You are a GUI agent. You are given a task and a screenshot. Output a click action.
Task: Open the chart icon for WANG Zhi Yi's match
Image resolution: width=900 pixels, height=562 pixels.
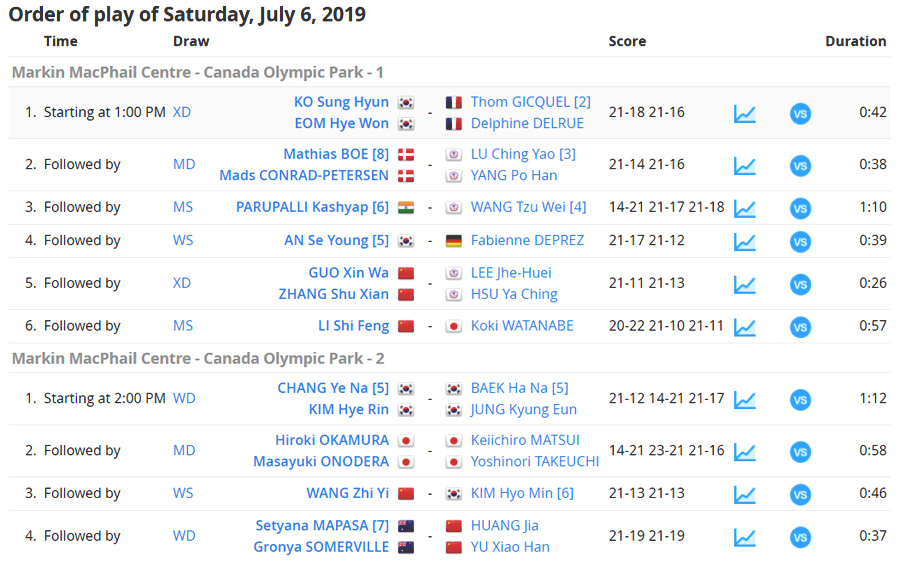(x=744, y=494)
